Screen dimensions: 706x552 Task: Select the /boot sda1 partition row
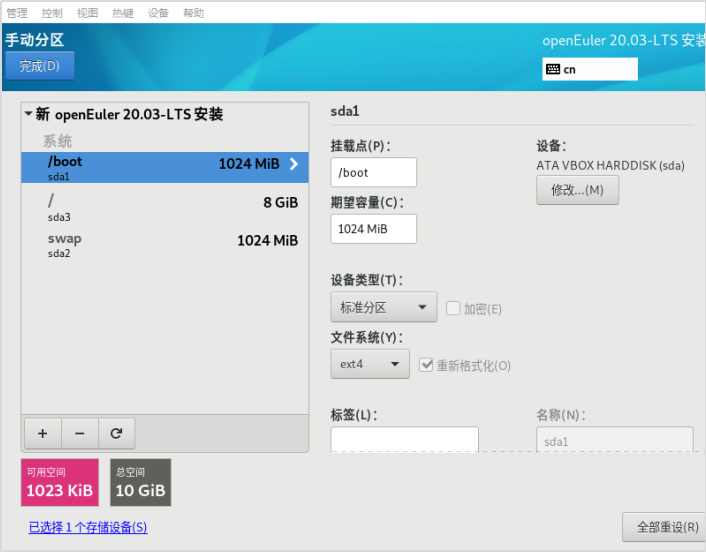click(165, 167)
